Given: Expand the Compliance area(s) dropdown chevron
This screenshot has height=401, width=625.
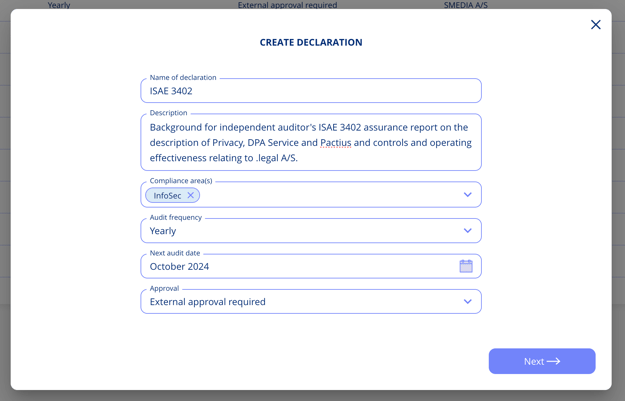Looking at the screenshot, I should coord(467,195).
